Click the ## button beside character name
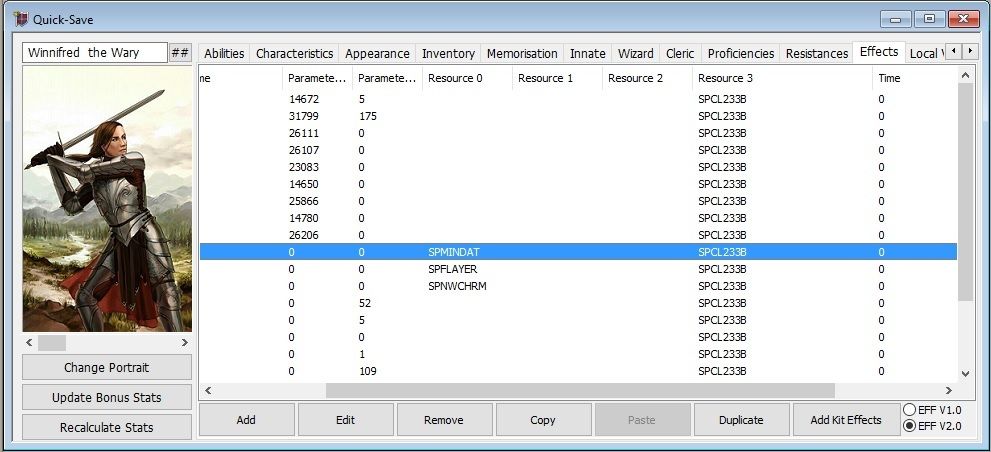Viewport: 991px width, 452px height. (x=180, y=53)
